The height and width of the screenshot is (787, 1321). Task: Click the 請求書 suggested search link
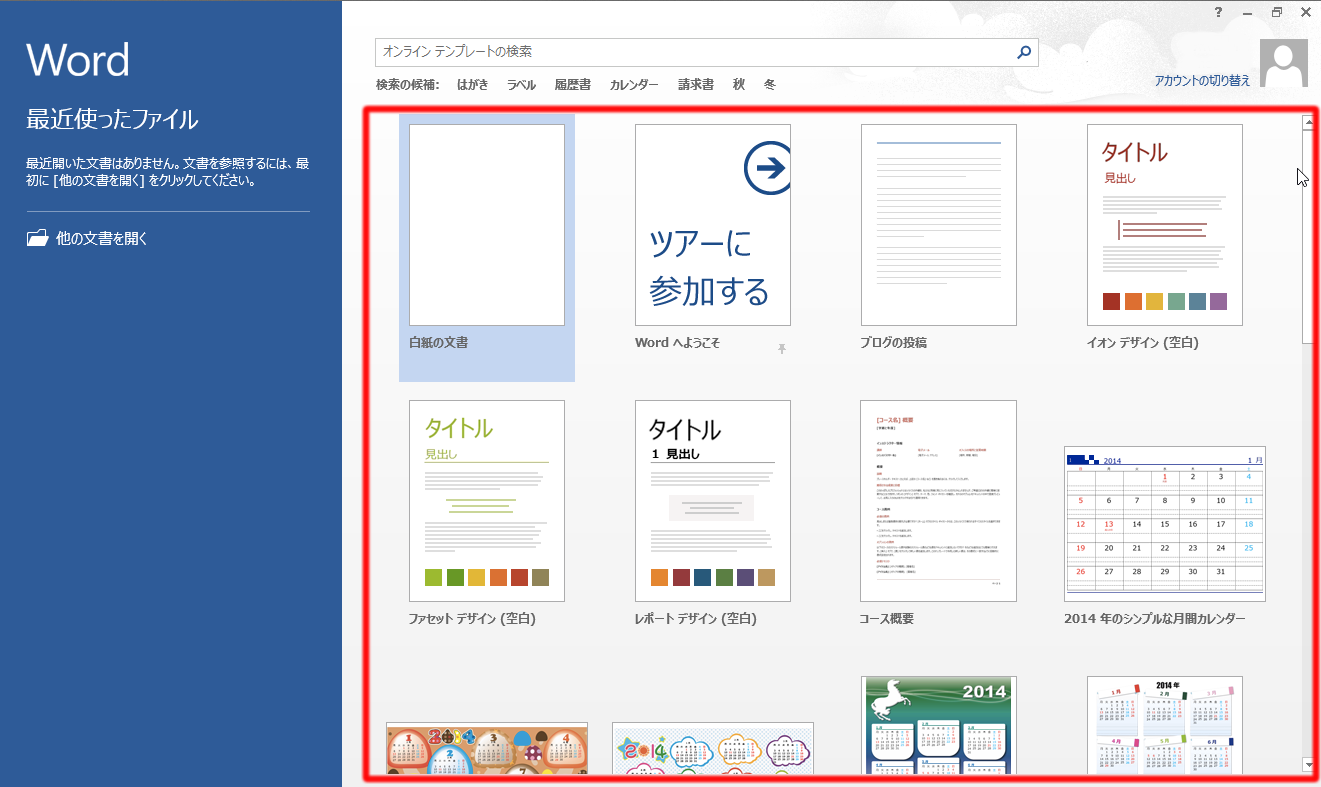[x=695, y=85]
